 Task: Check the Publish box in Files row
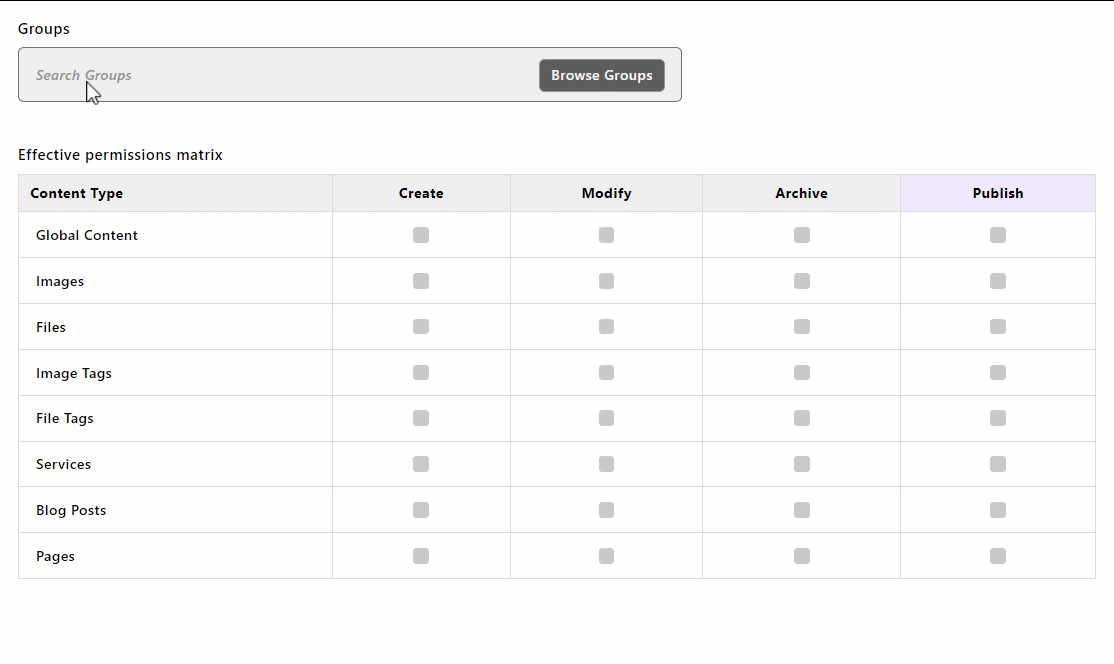click(x=998, y=327)
